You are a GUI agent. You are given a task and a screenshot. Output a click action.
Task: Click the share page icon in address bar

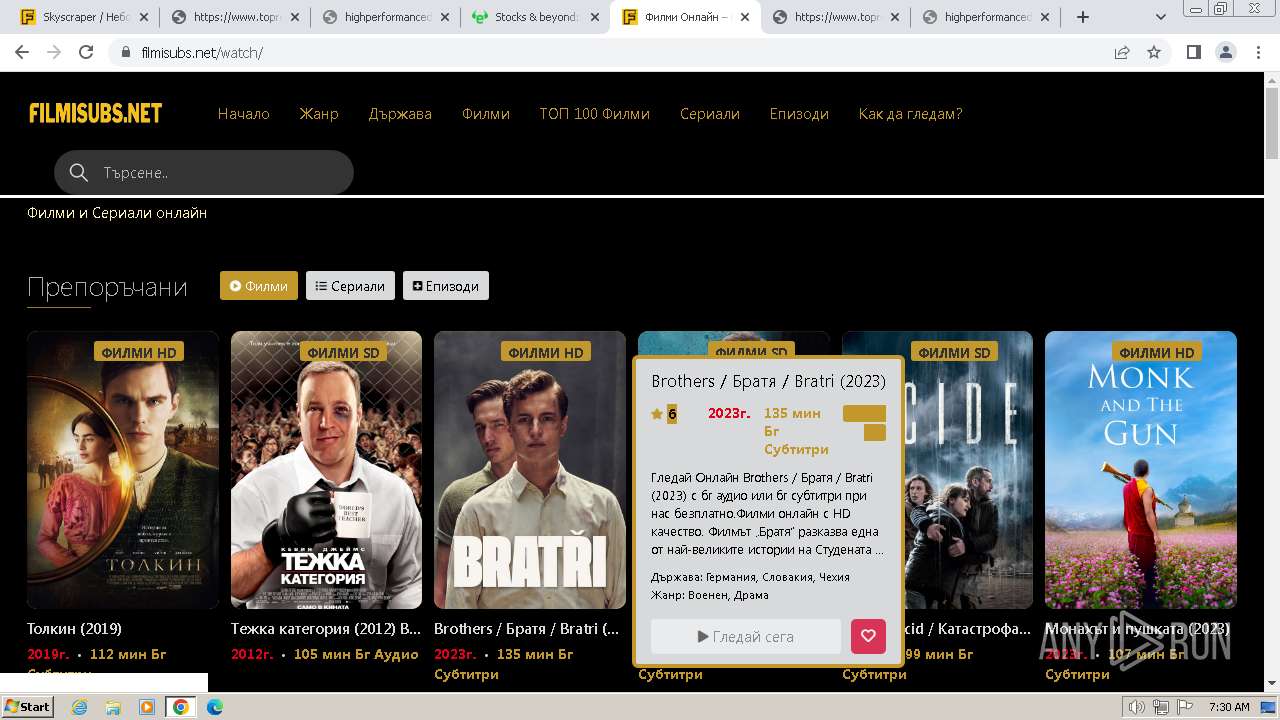coord(1122,52)
